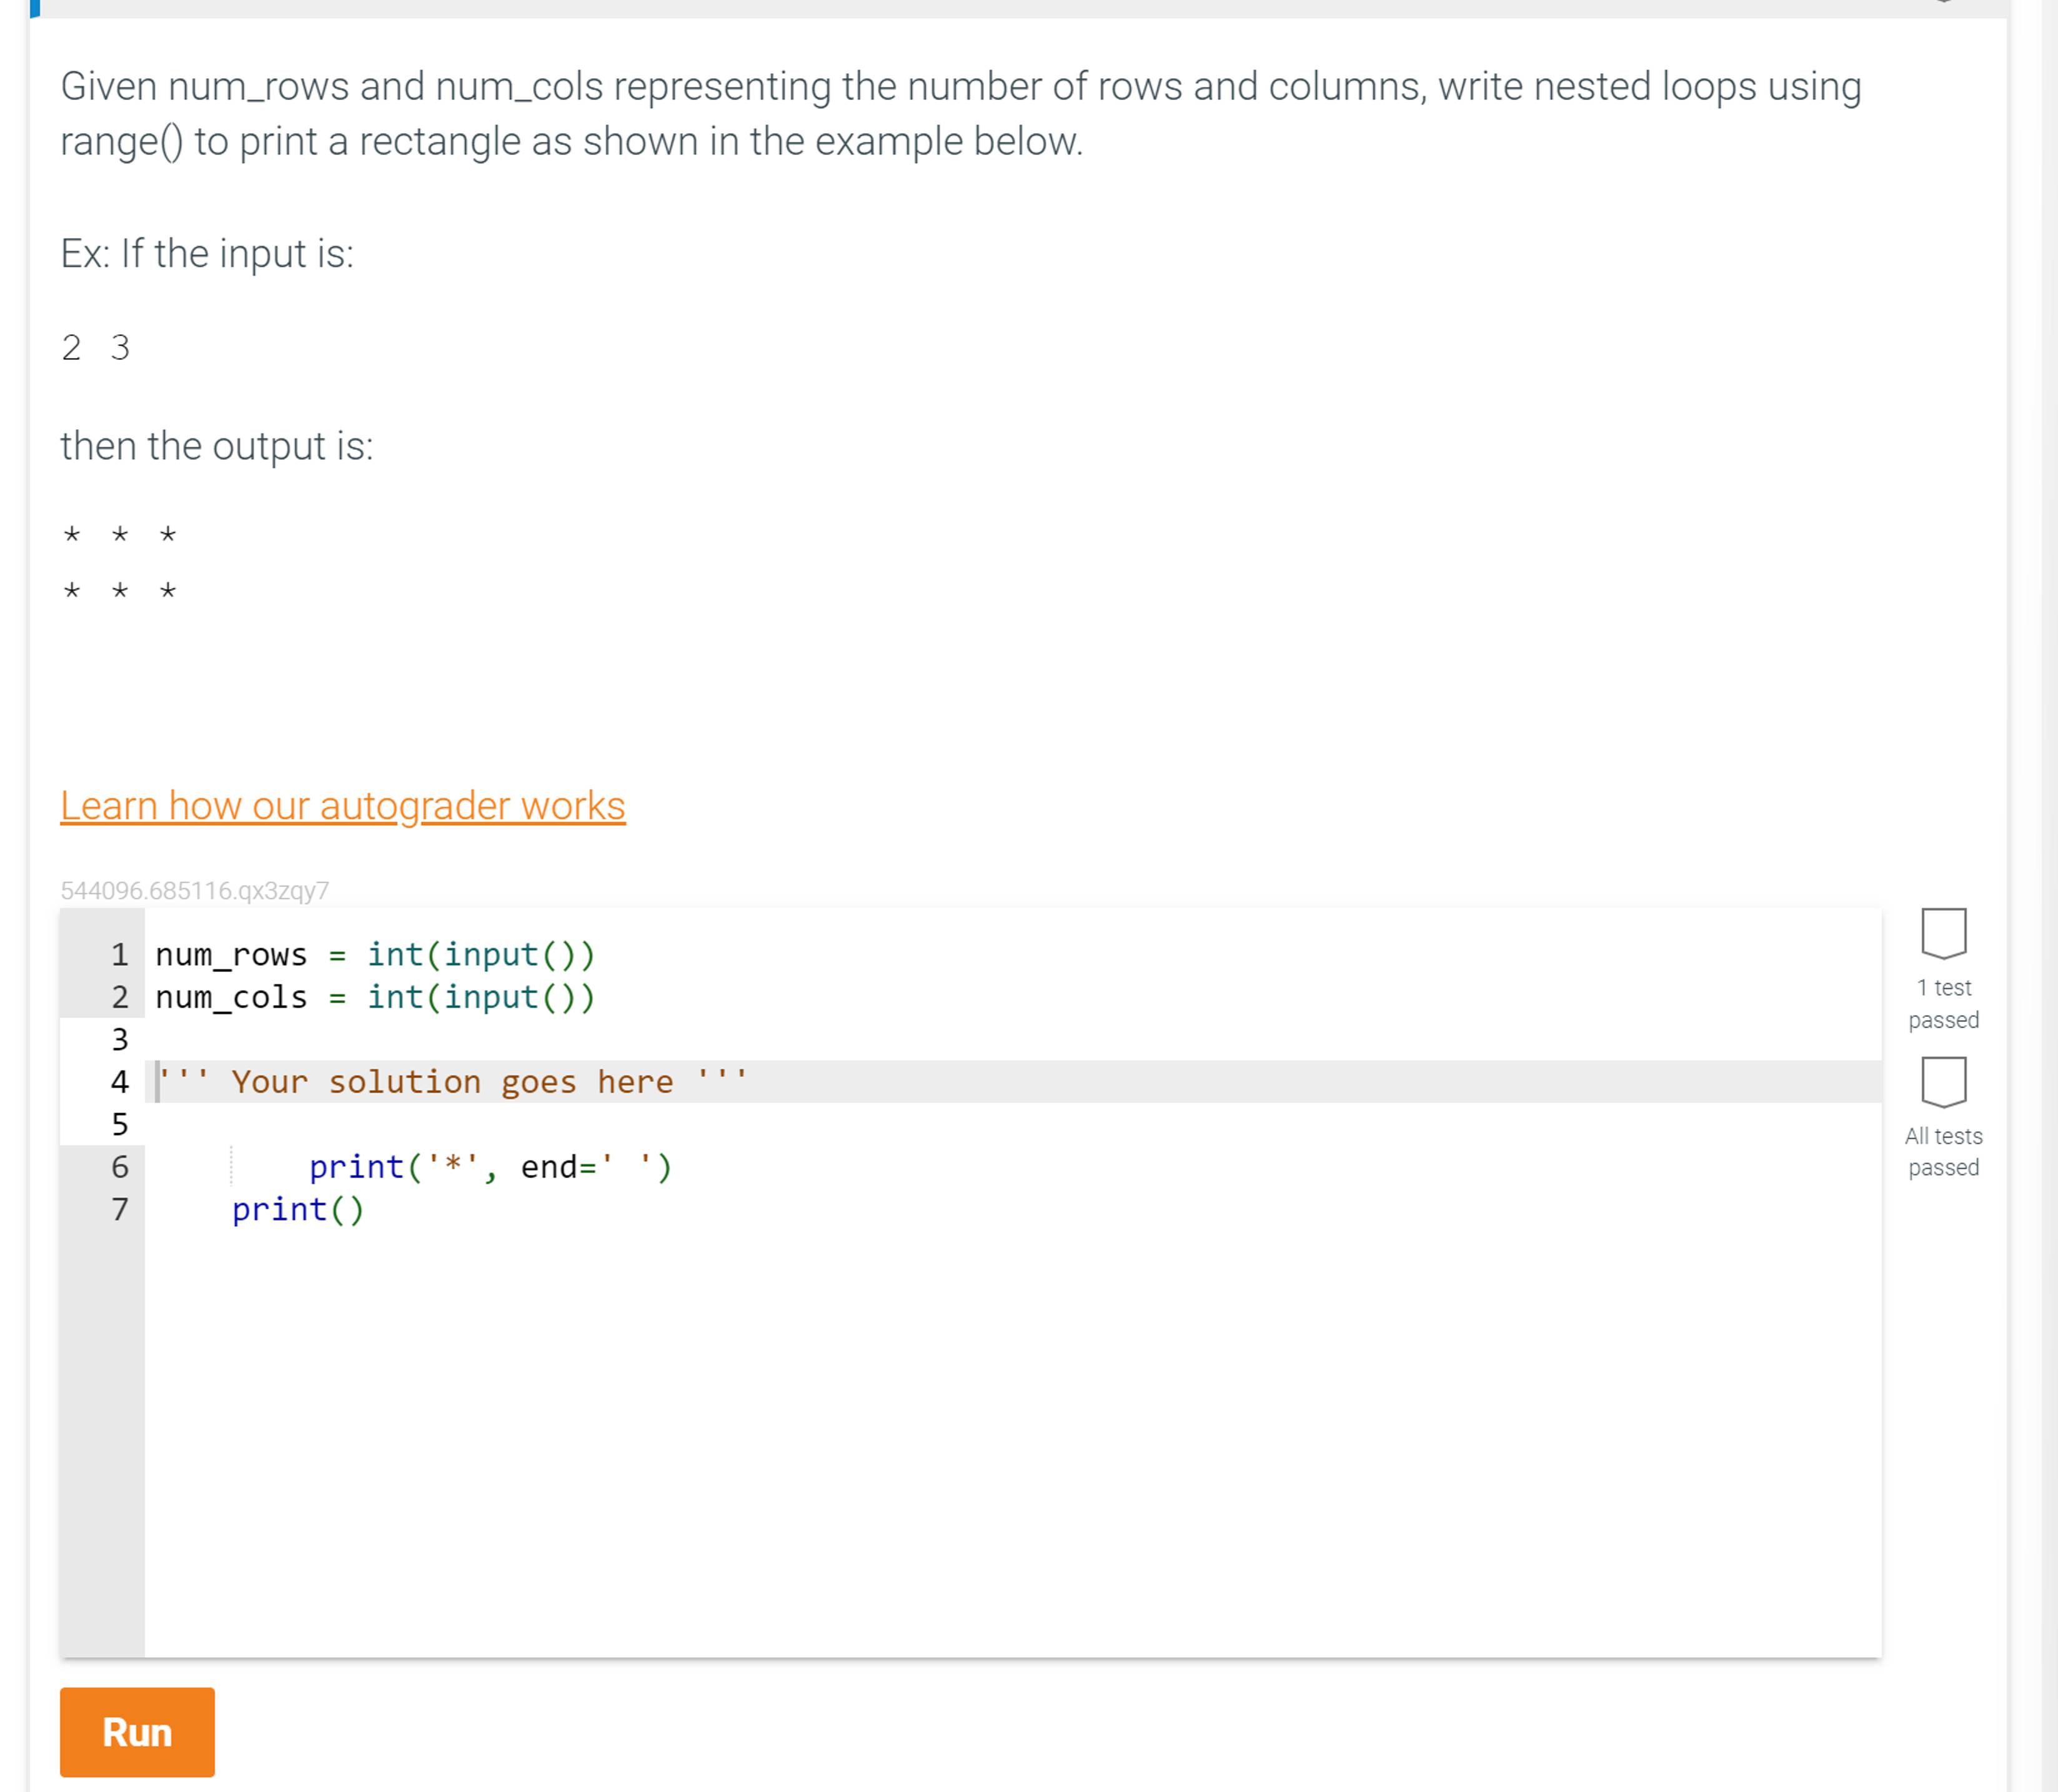This screenshot has width=2058, height=1792.
Task: Click the Run button
Action: [137, 1732]
